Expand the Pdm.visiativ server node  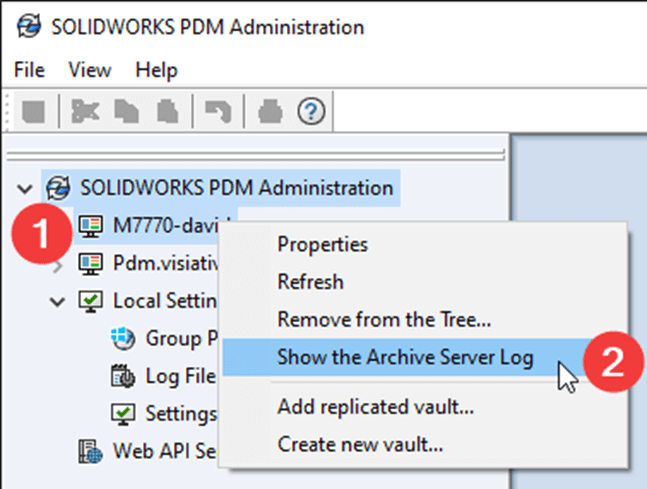(x=58, y=266)
